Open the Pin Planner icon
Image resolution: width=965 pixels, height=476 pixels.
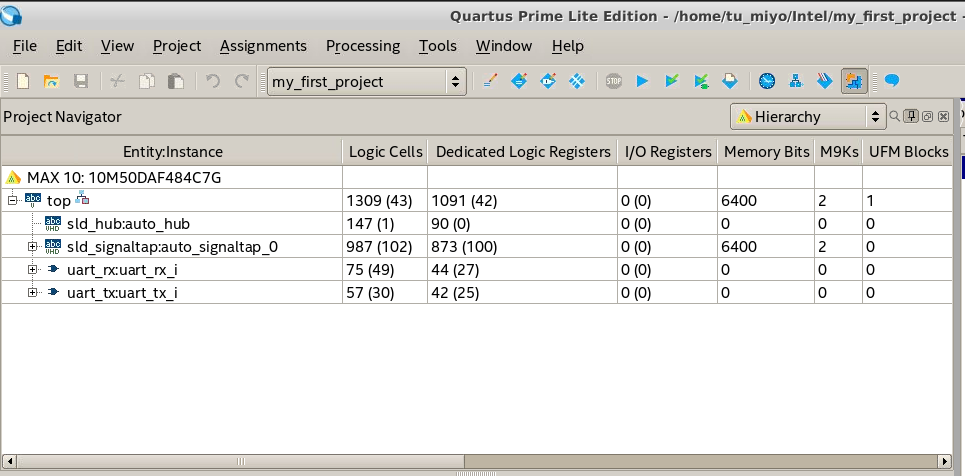point(548,81)
